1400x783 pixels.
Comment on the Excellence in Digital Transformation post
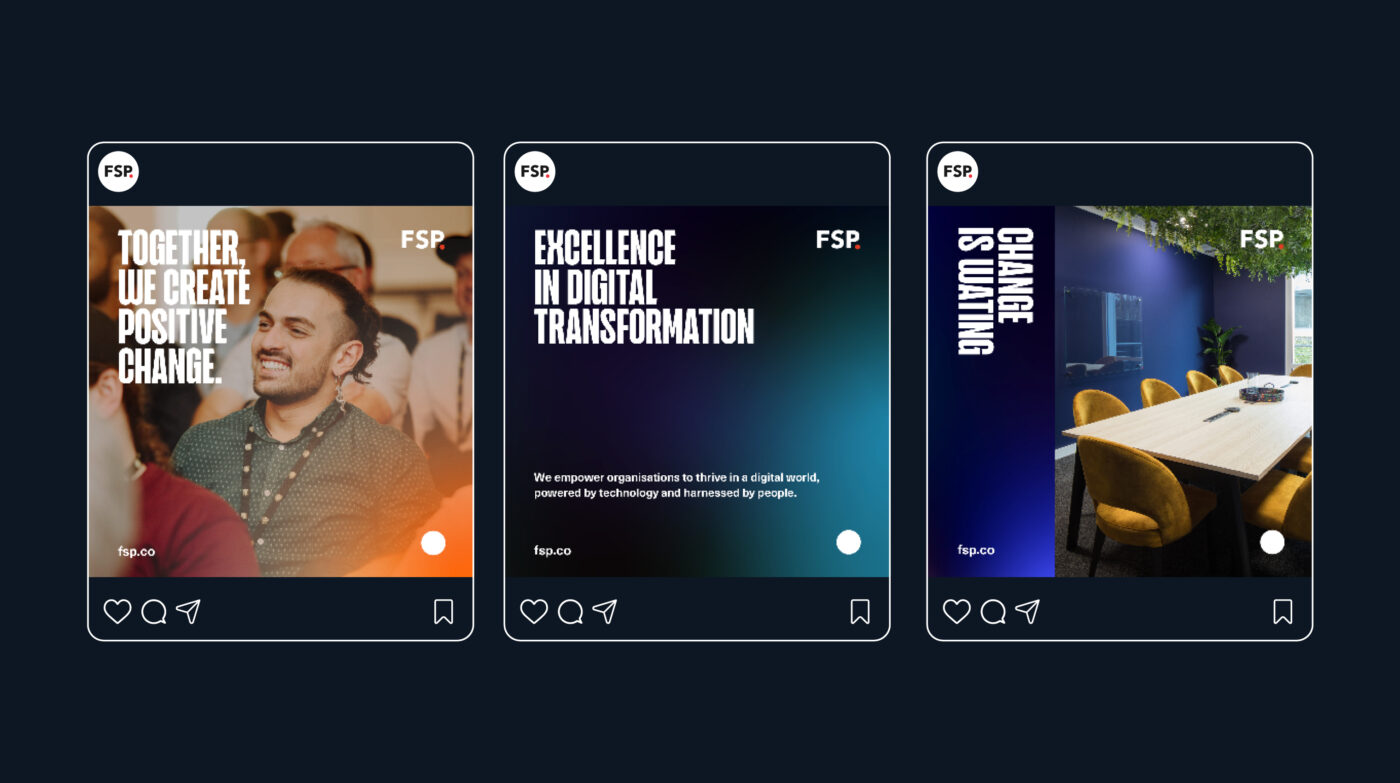click(x=570, y=611)
